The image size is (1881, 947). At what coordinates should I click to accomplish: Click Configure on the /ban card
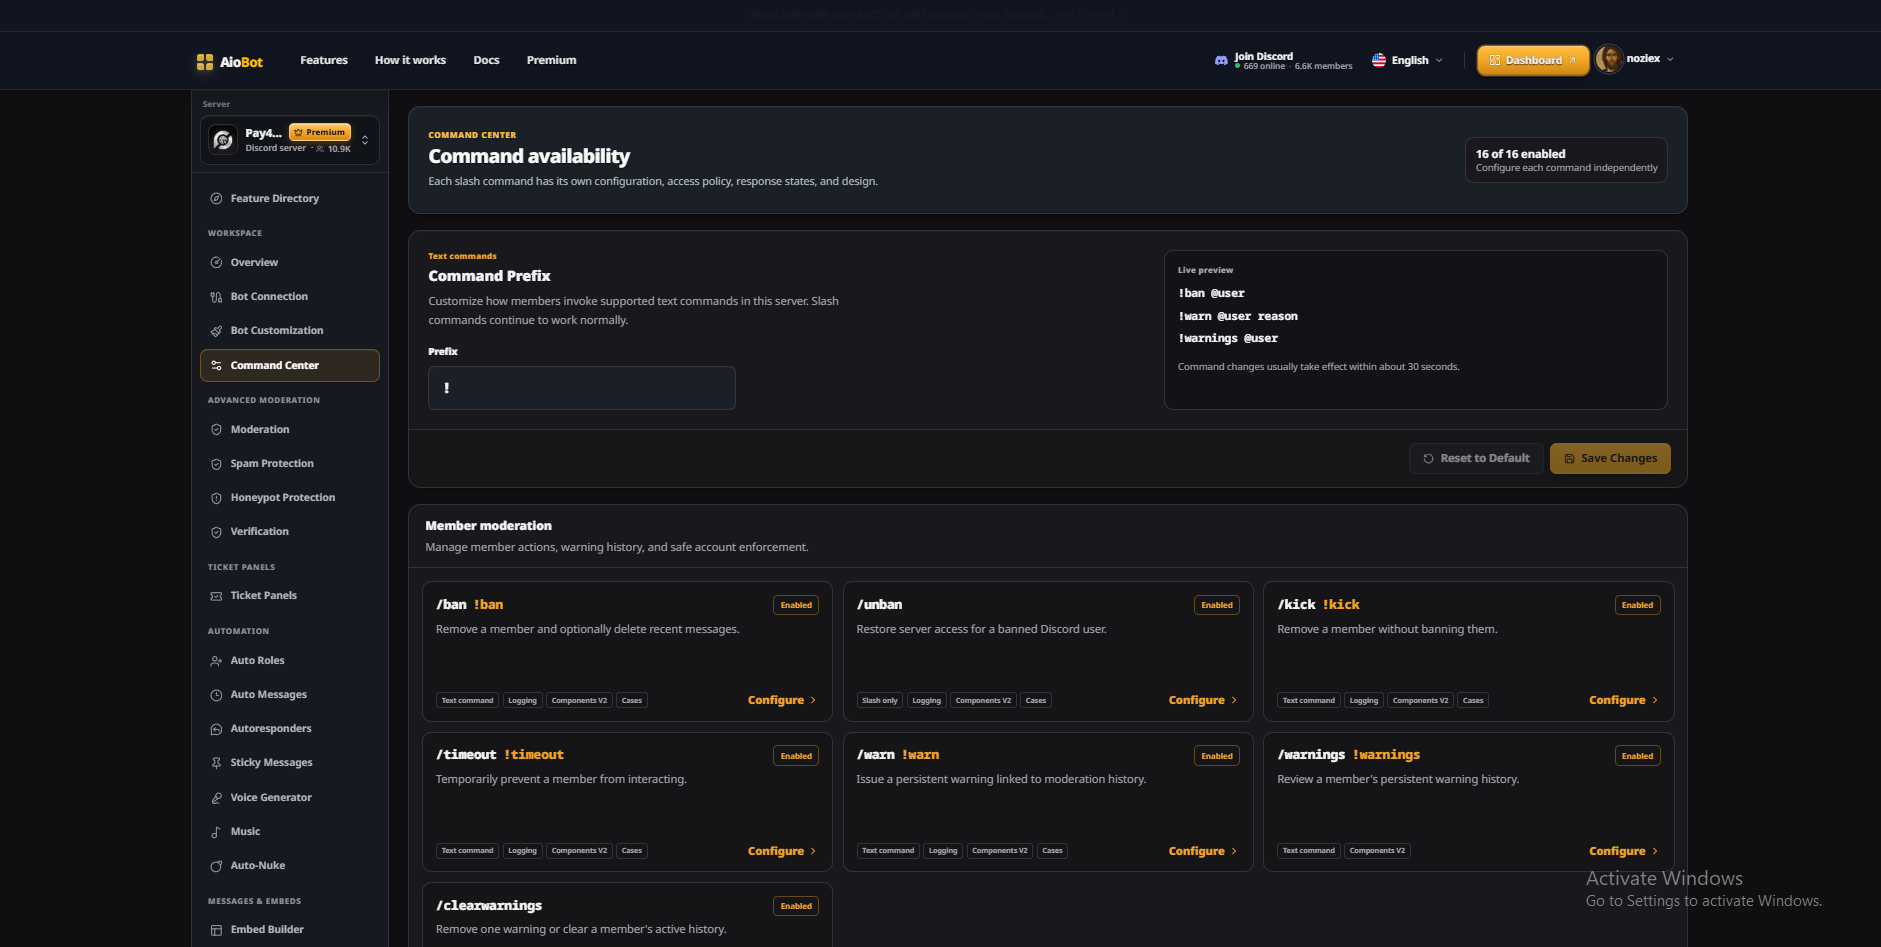click(782, 700)
